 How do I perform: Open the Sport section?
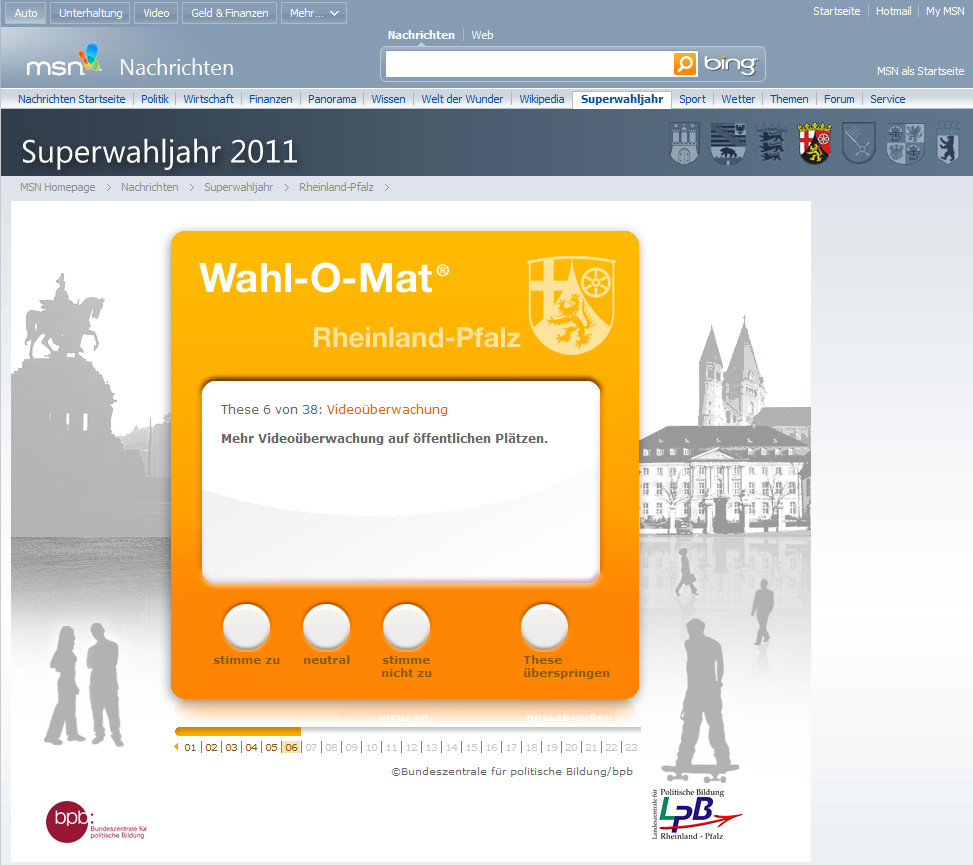pyautogui.click(x=693, y=99)
